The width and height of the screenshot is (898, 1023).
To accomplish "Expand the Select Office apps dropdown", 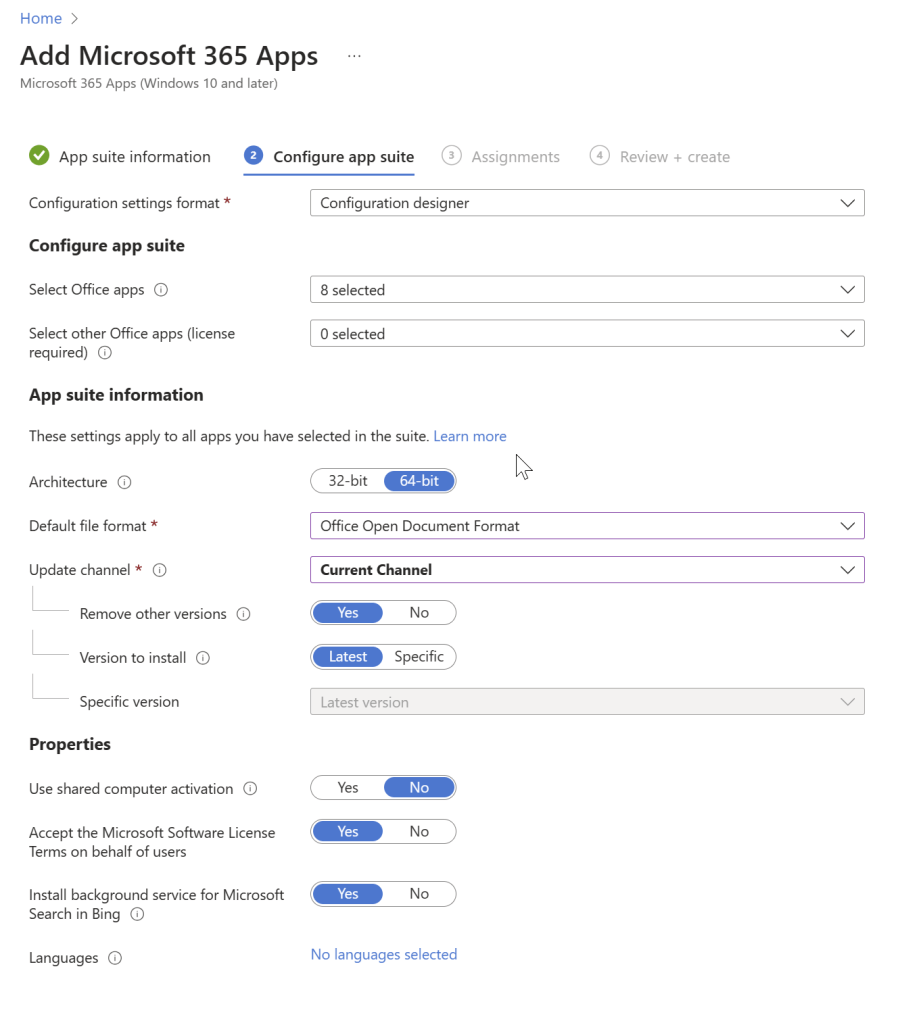I will (587, 290).
